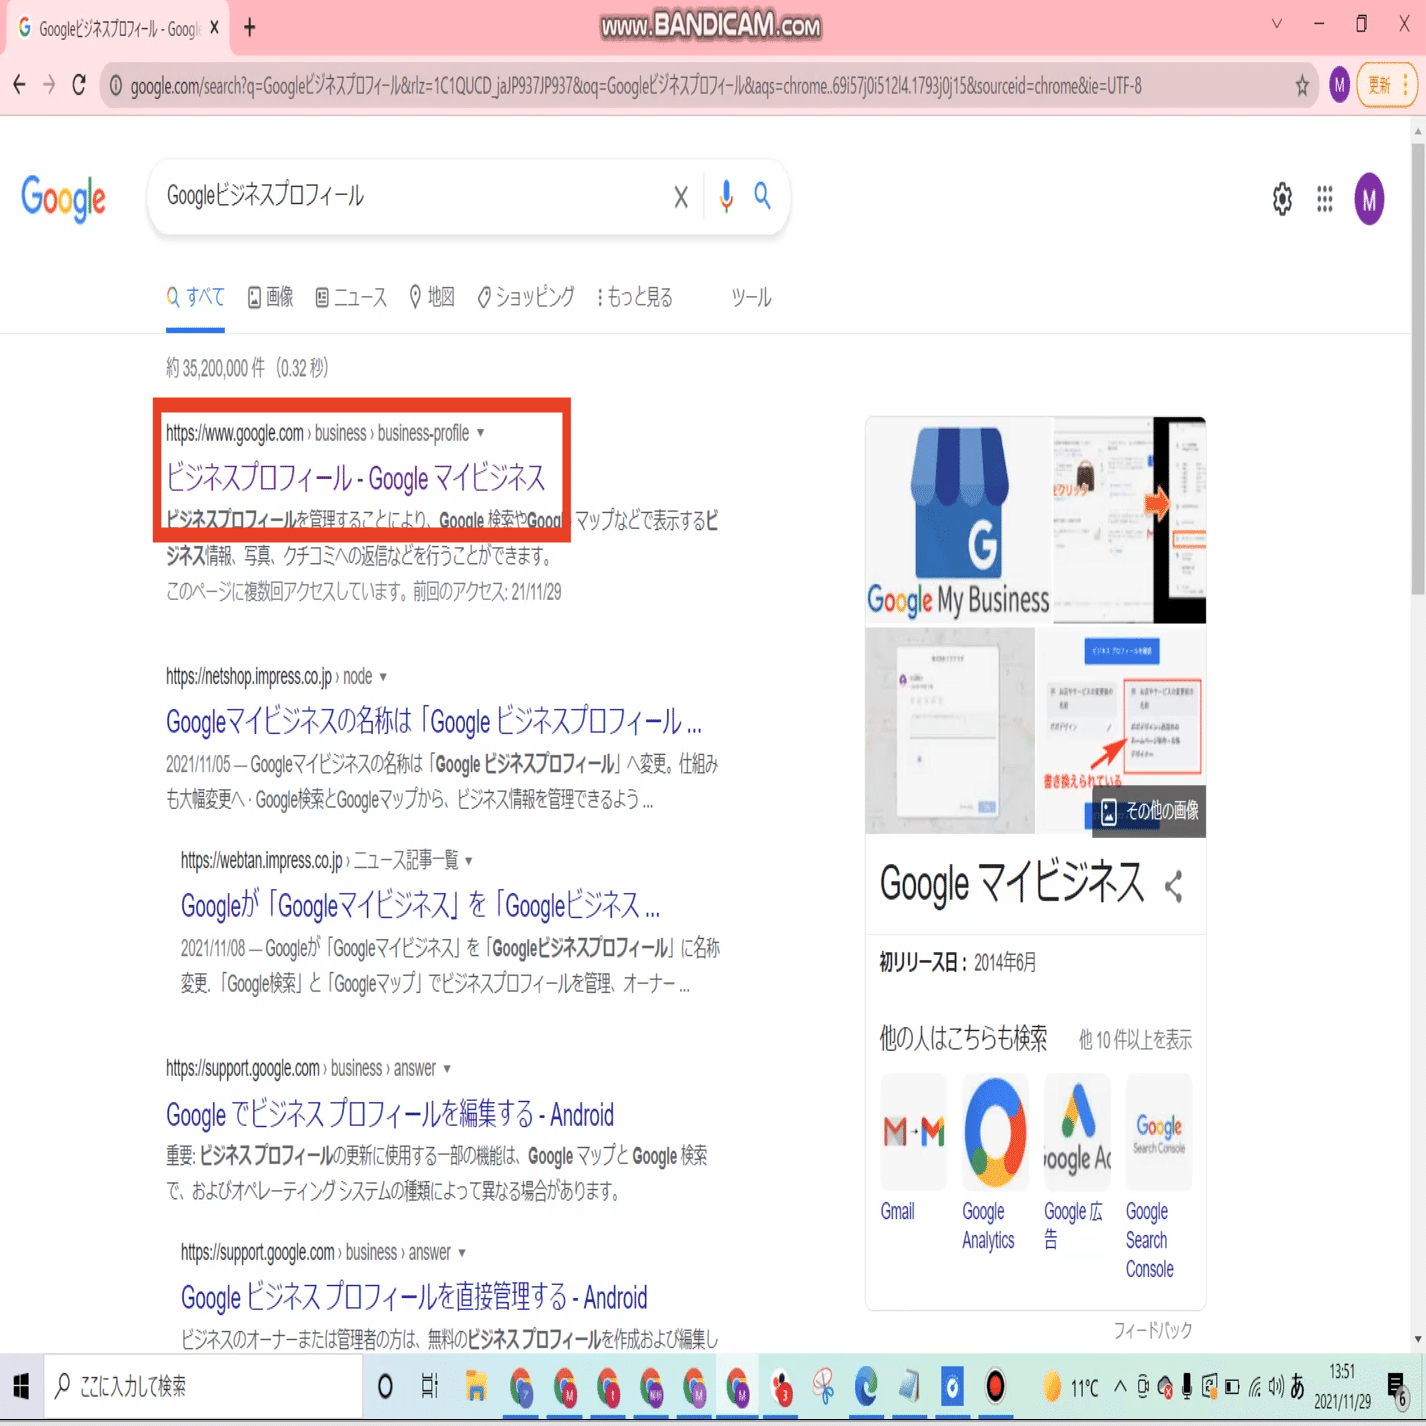Open the quick settings gear icon
The width and height of the screenshot is (1426, 1426).
tap(1281, 199)
